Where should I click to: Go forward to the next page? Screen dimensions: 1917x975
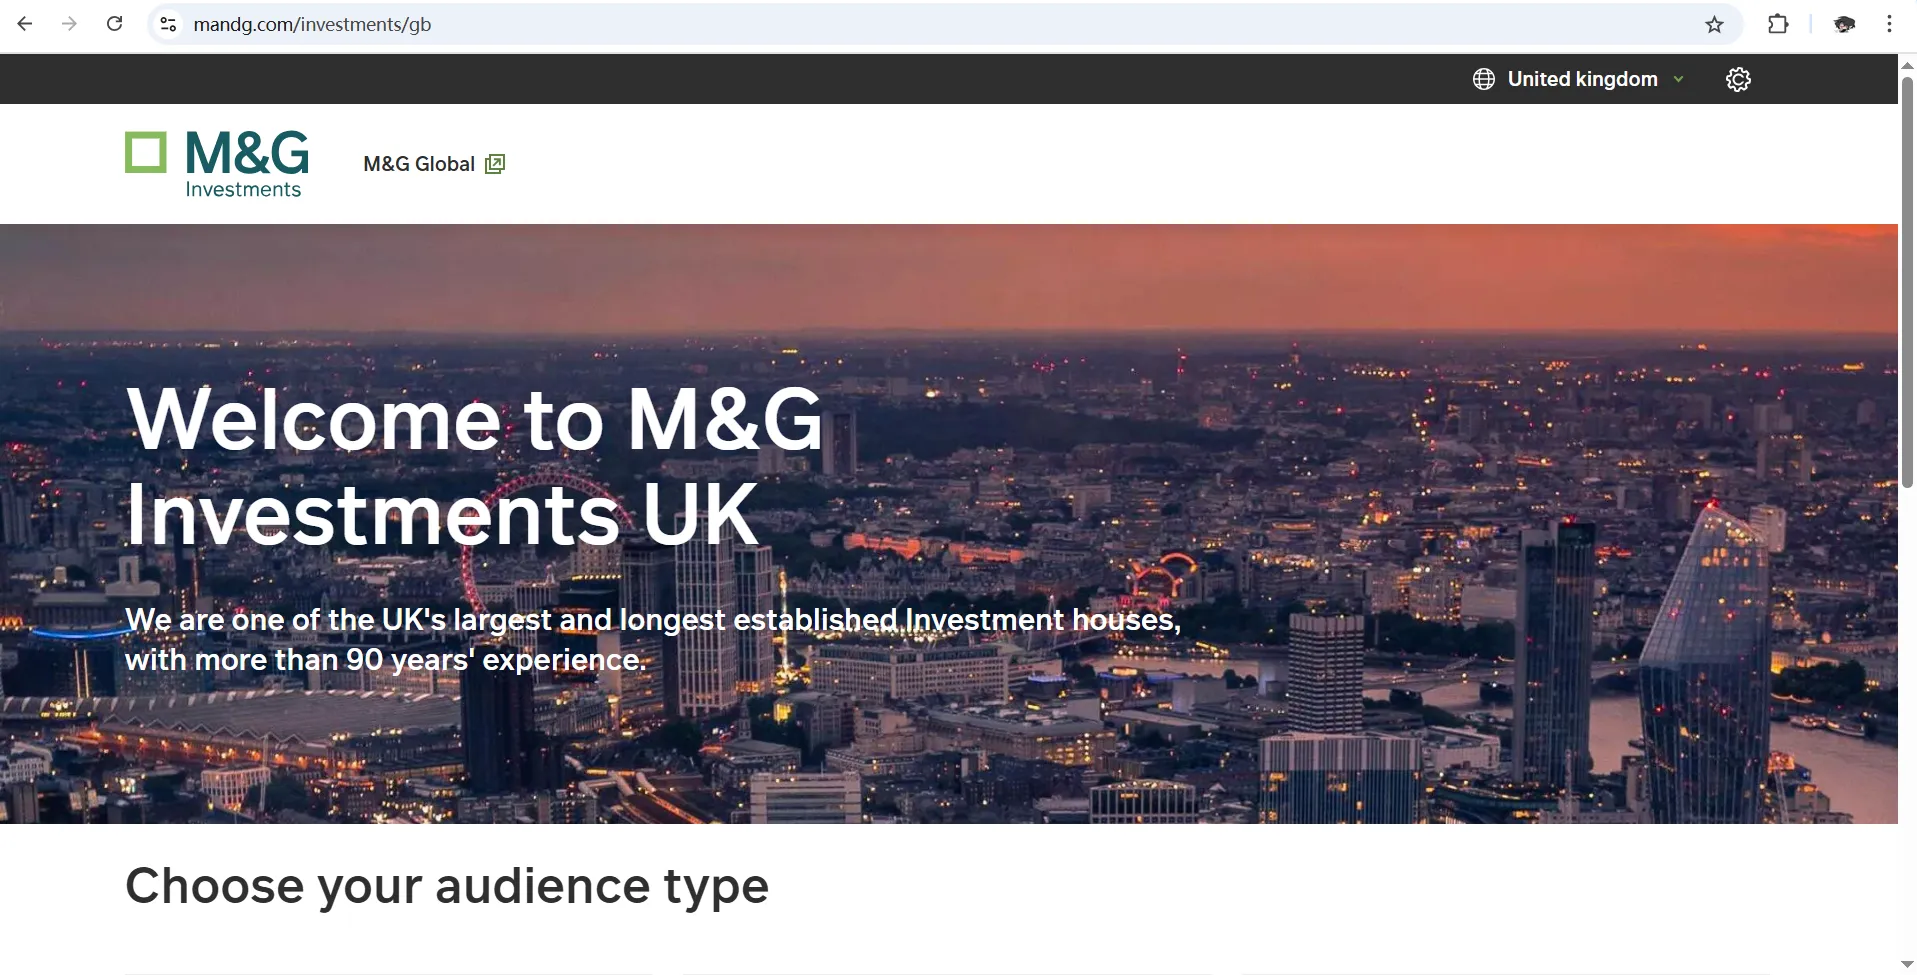click(x=69, y=24)
